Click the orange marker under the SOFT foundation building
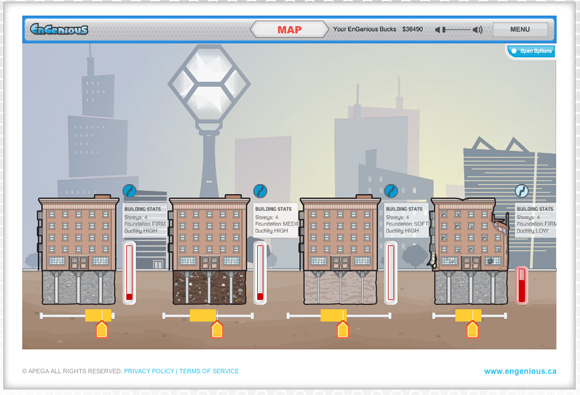Screen dimensions: 580x395 click(x=343, y=330)
